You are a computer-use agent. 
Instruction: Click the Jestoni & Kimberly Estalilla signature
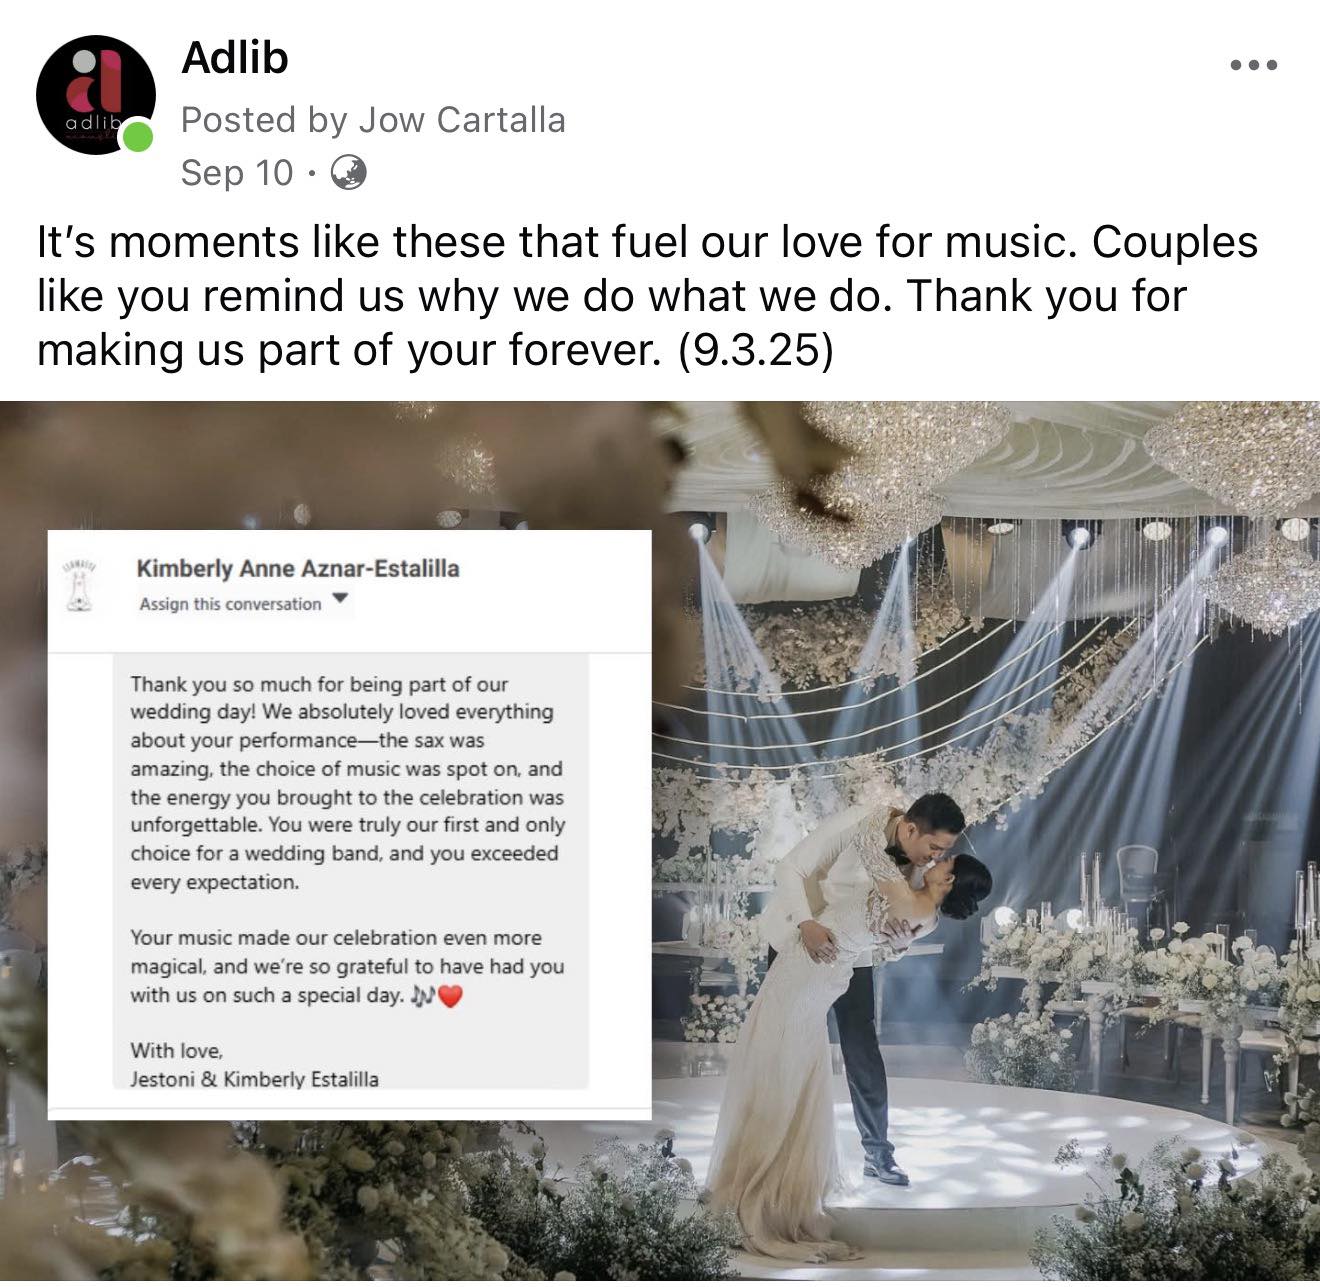254,1079
